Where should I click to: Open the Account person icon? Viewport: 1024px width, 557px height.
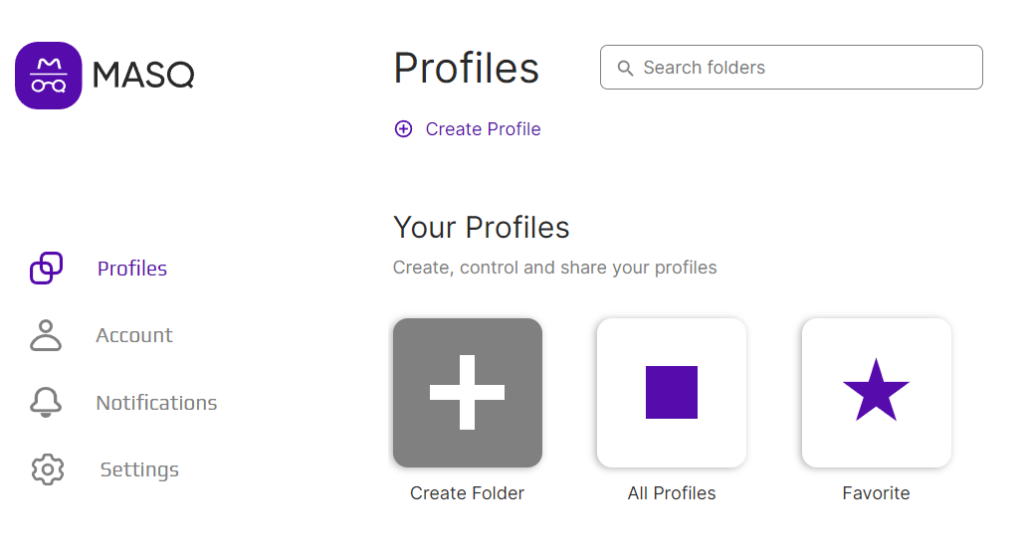pos(46,335)
